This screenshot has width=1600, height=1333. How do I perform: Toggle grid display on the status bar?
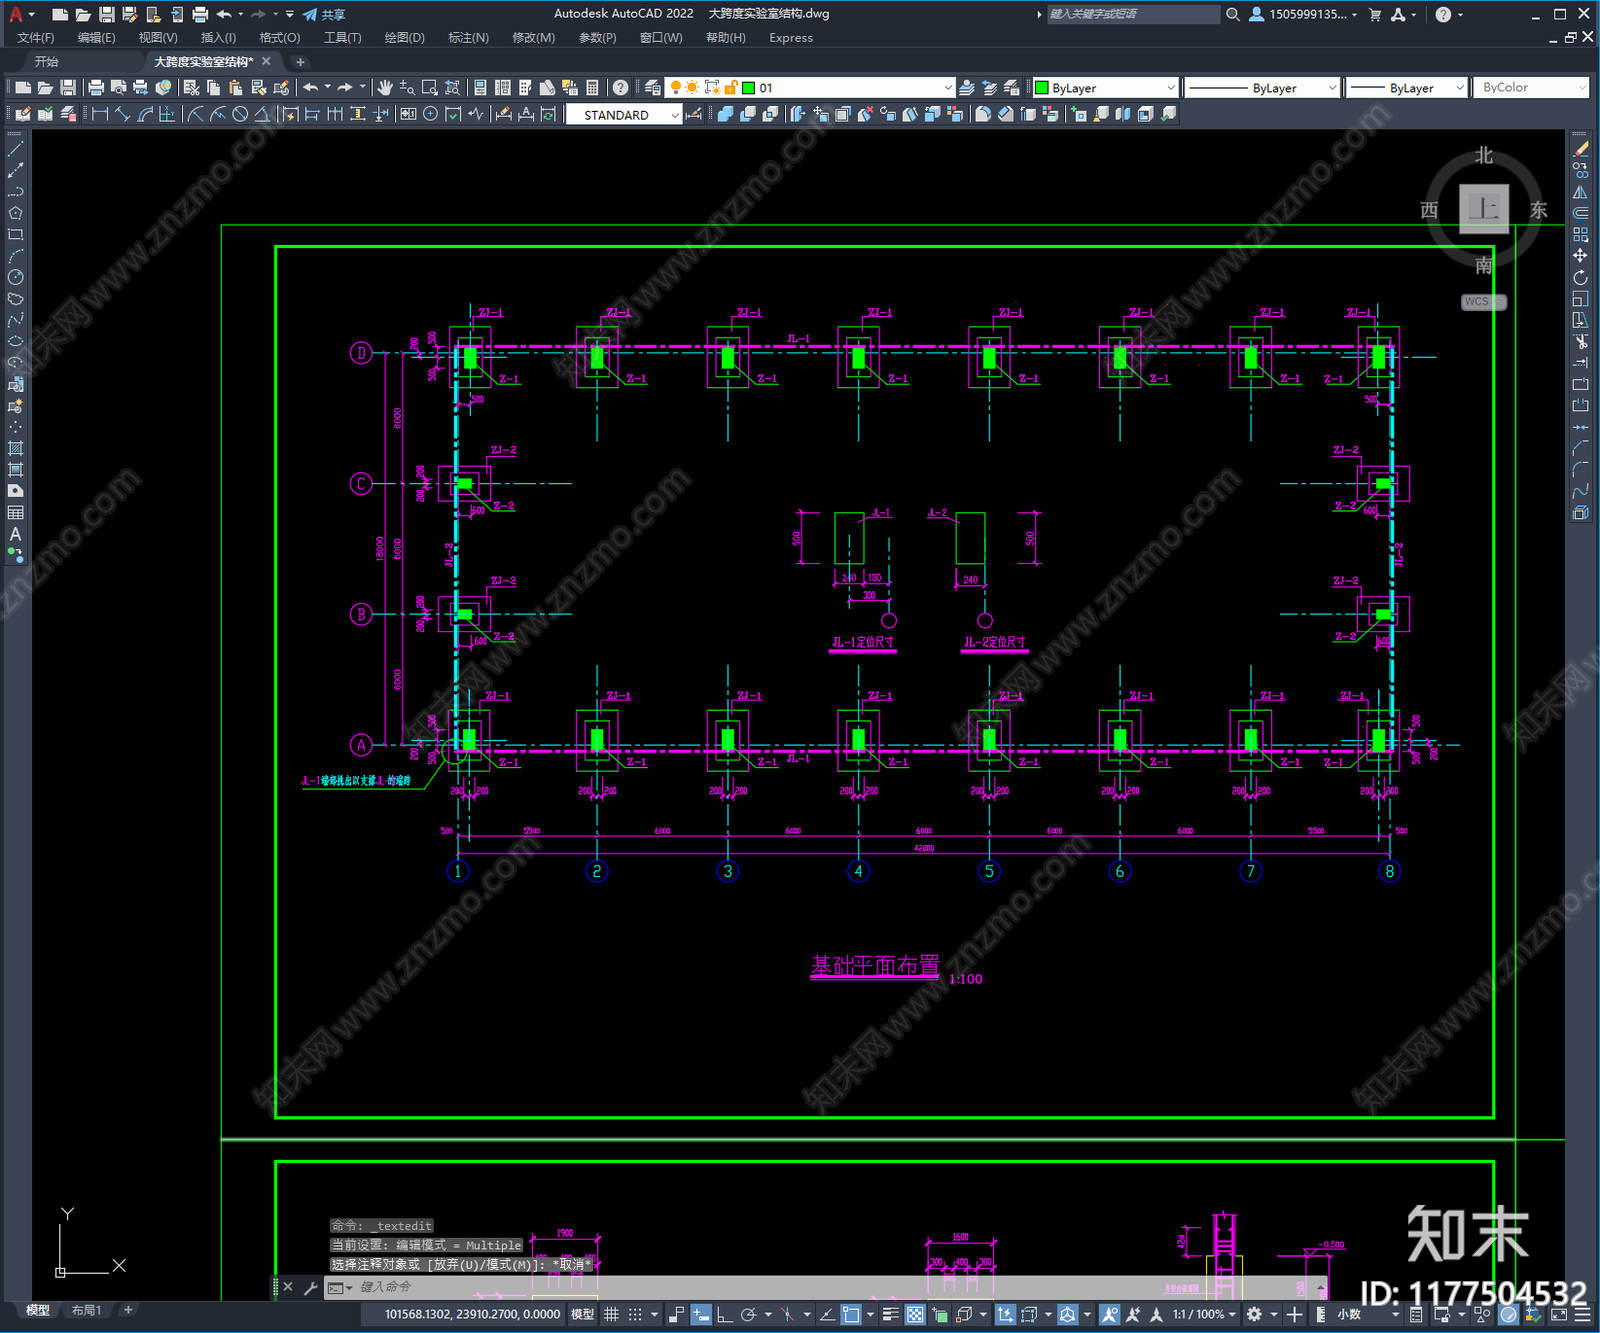pos(611,1314)
